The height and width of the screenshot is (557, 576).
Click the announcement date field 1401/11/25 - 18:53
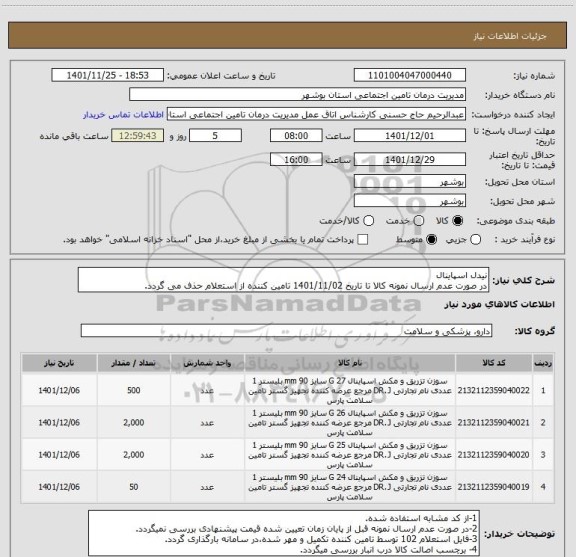(107, 75)
